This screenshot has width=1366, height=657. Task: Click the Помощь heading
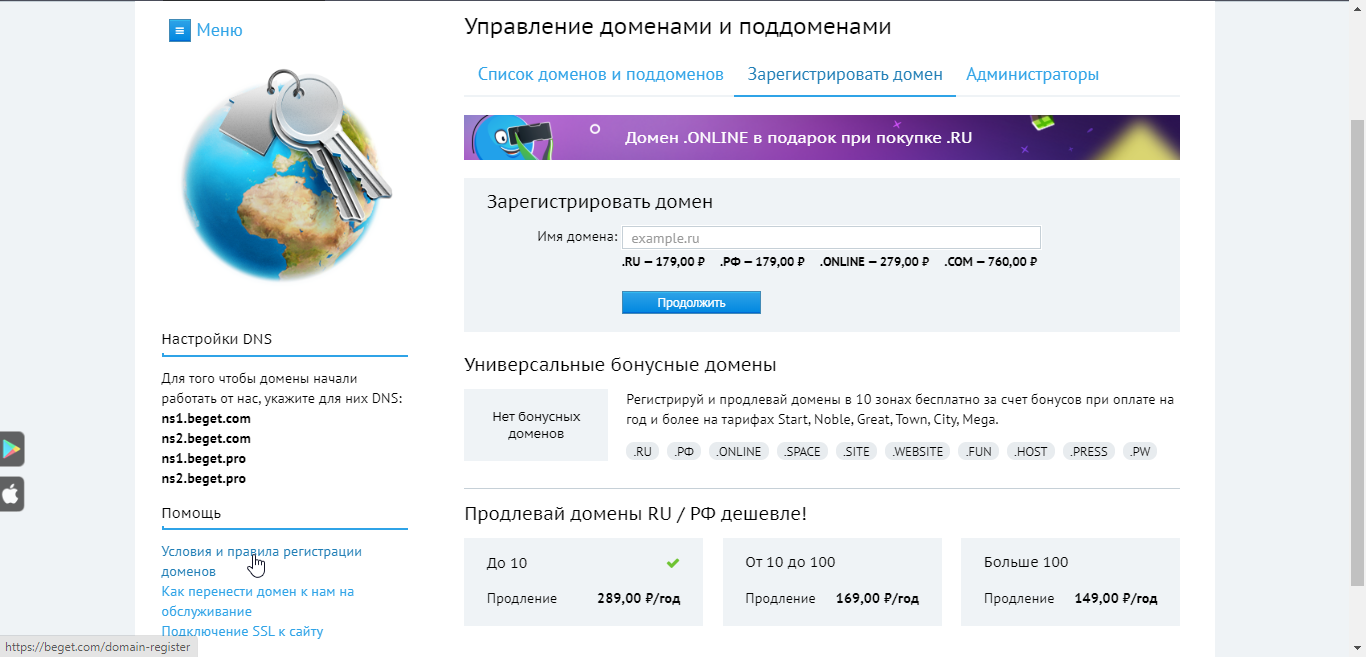click(192, 513)
